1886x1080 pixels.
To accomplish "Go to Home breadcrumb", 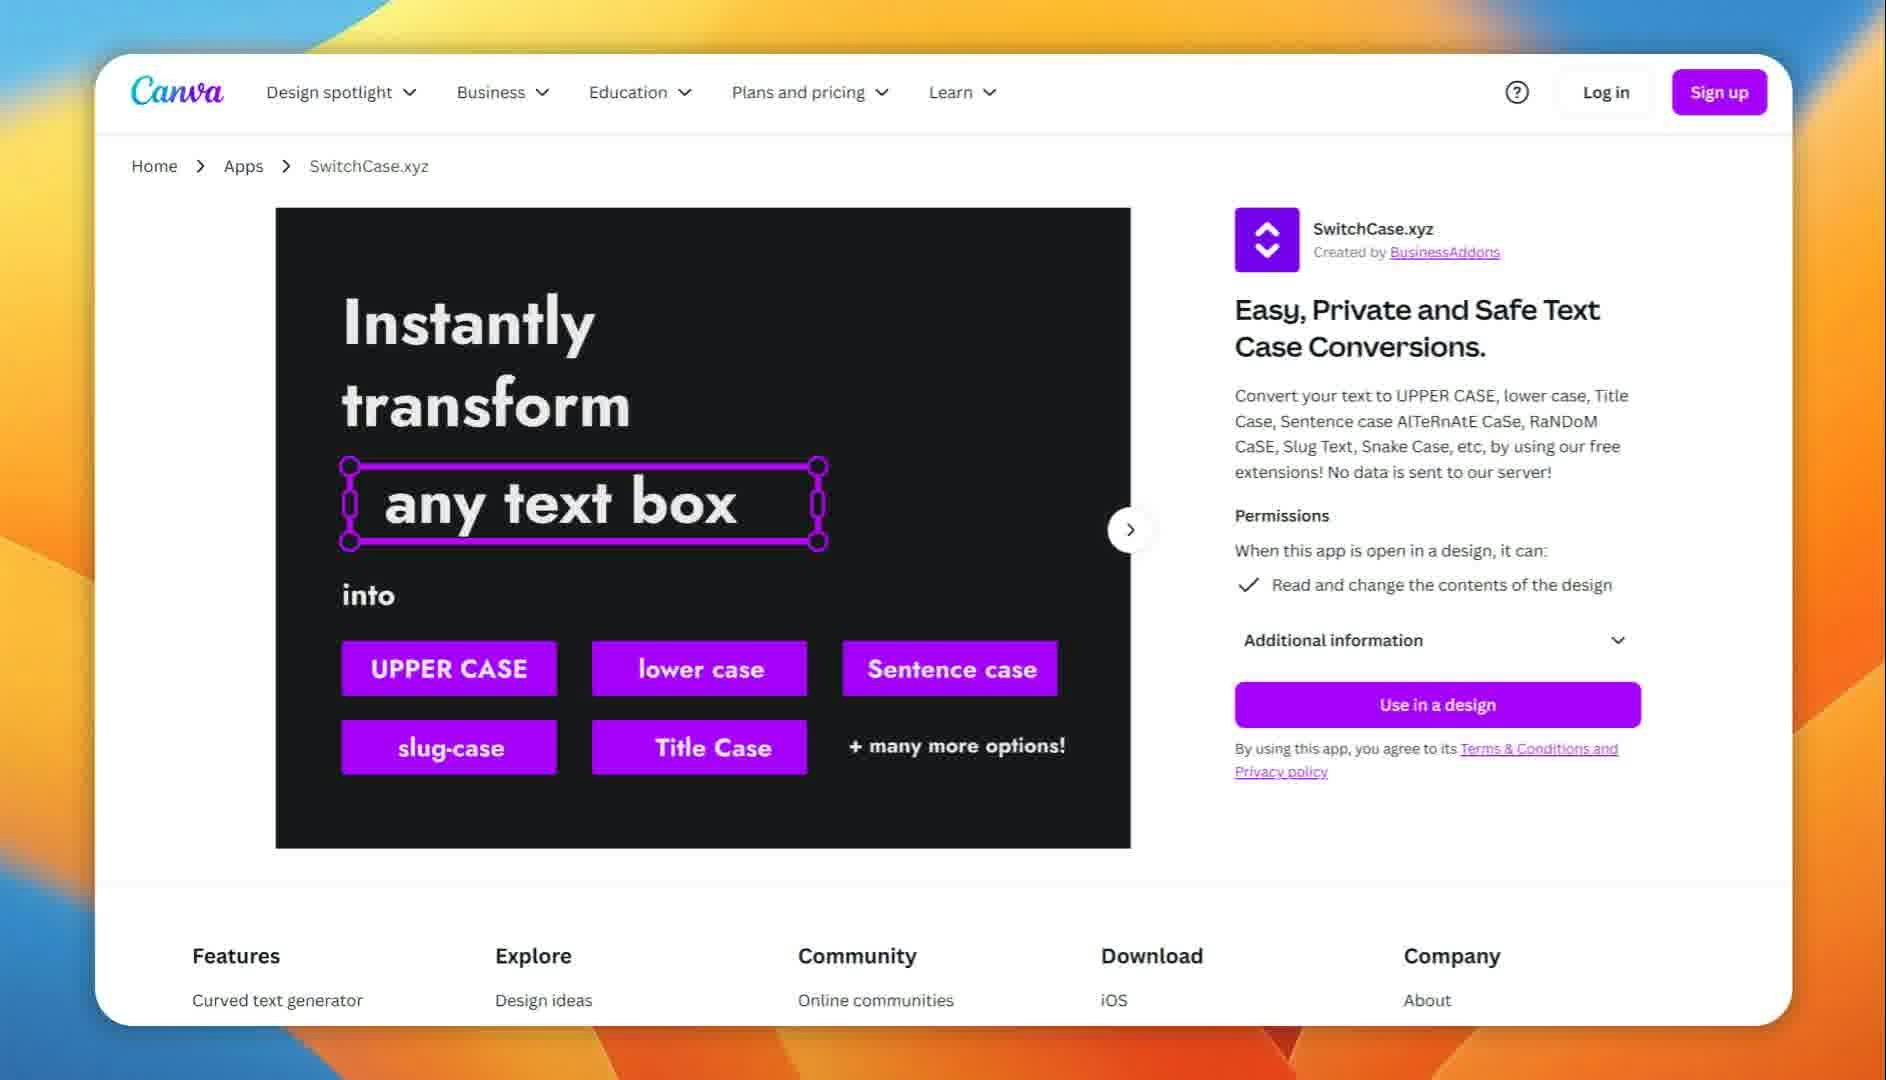I will click(x=154, y=166).
